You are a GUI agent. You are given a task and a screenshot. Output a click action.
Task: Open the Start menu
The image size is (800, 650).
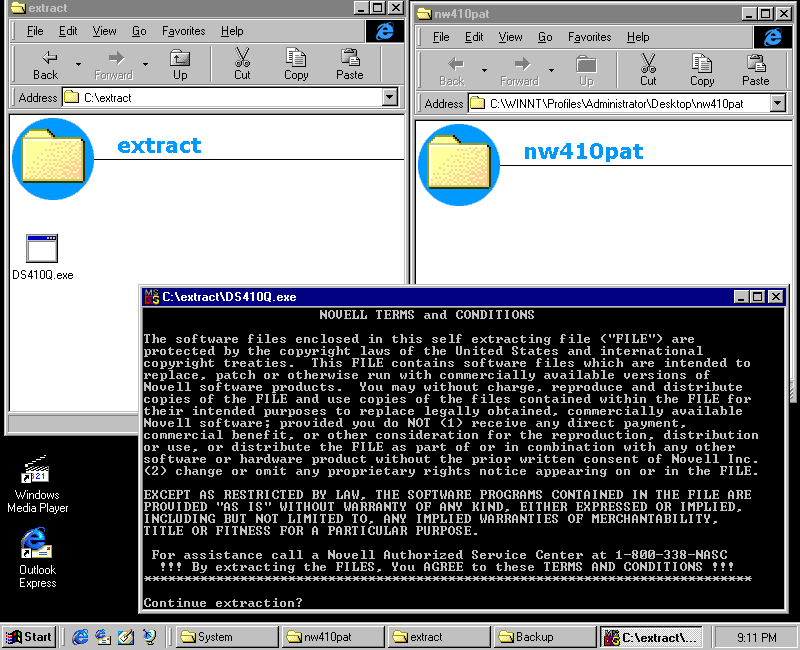click(29, 637)
